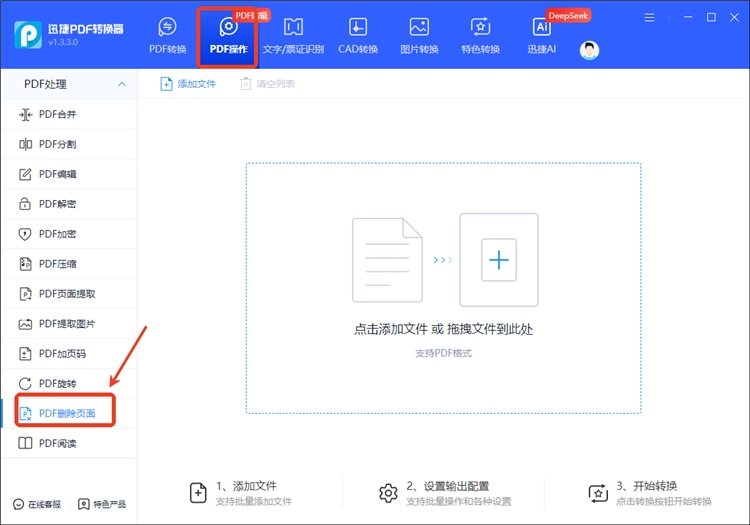750x525 pixels.
Task: Select PDF压缩 in sidebar
Action: tap(69, 264)
